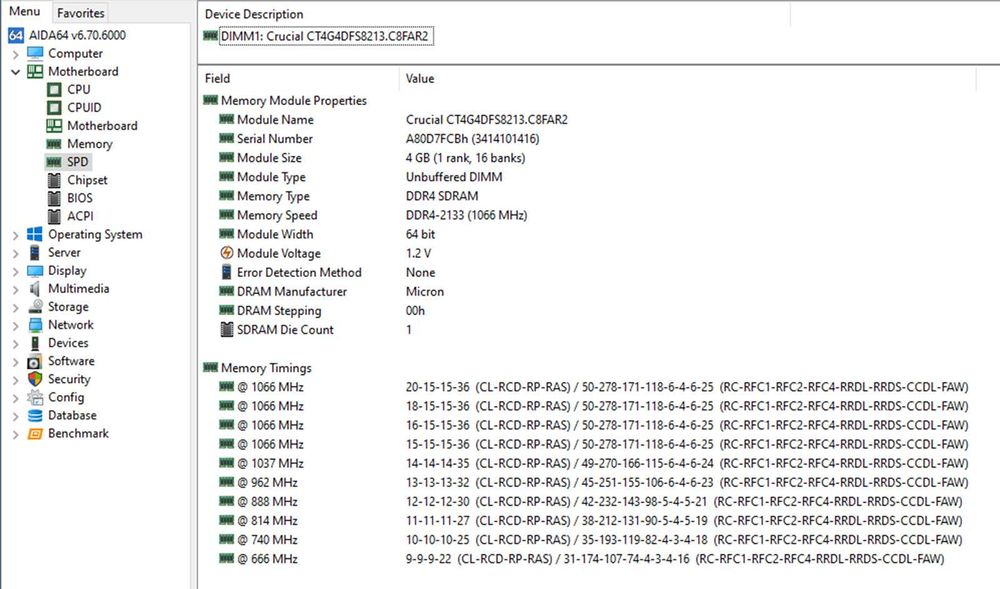
Task: Click the Config gears icon
Action: click(35, 397)
